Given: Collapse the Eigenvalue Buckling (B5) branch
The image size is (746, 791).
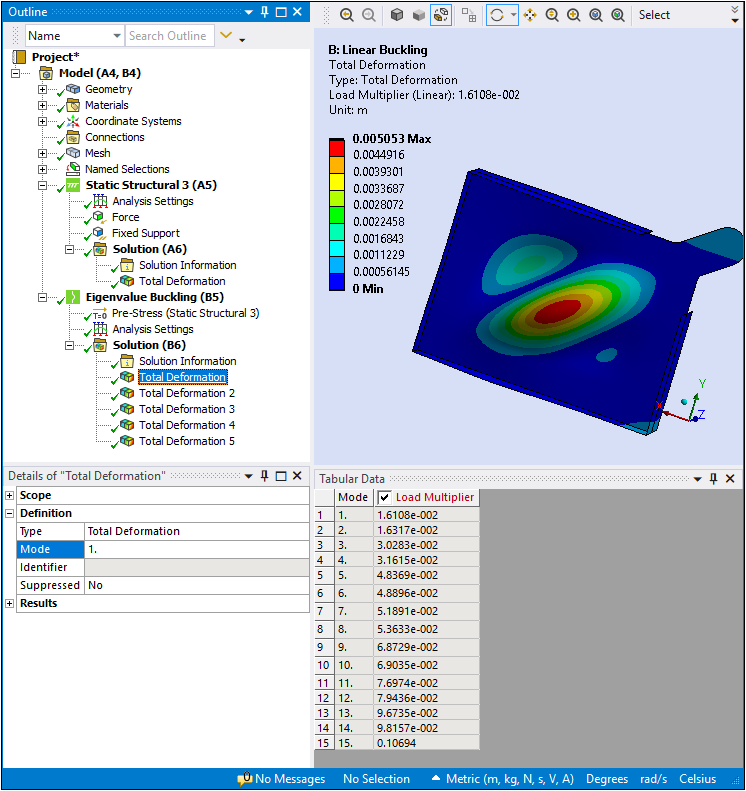Looking at the screenshot, I should [42, 297].
